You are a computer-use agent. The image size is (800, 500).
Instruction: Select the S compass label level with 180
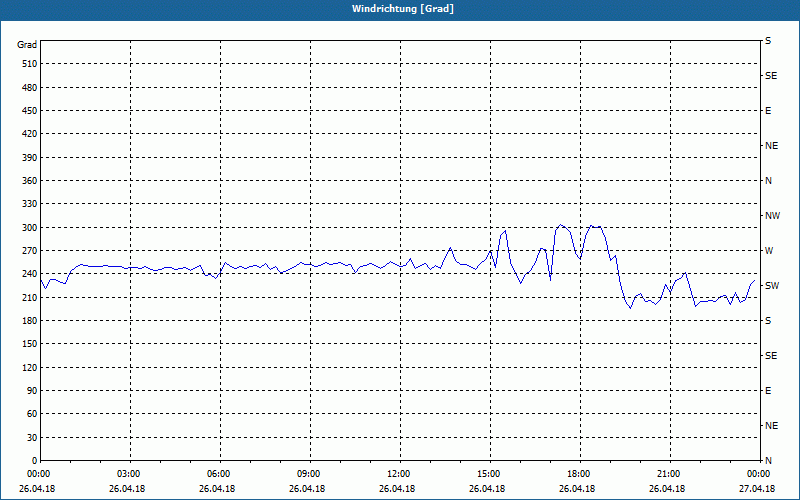(x=768, y=320)
